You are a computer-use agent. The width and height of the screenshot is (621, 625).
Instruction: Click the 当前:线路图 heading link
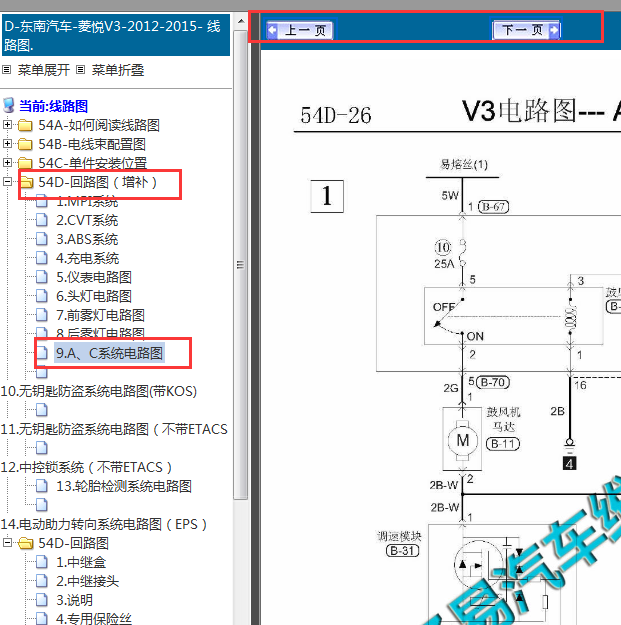pos(53,106)
